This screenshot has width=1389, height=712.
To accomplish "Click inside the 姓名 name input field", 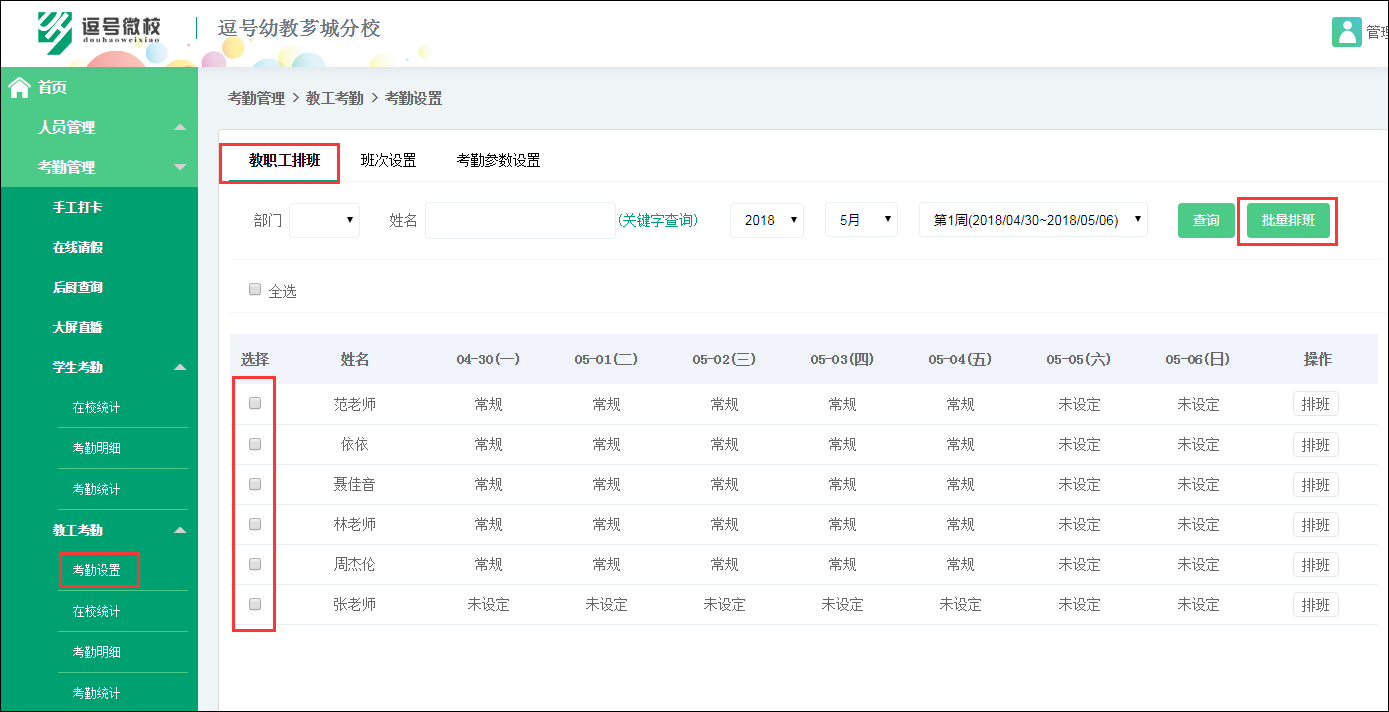I will (x=520, y=220).
